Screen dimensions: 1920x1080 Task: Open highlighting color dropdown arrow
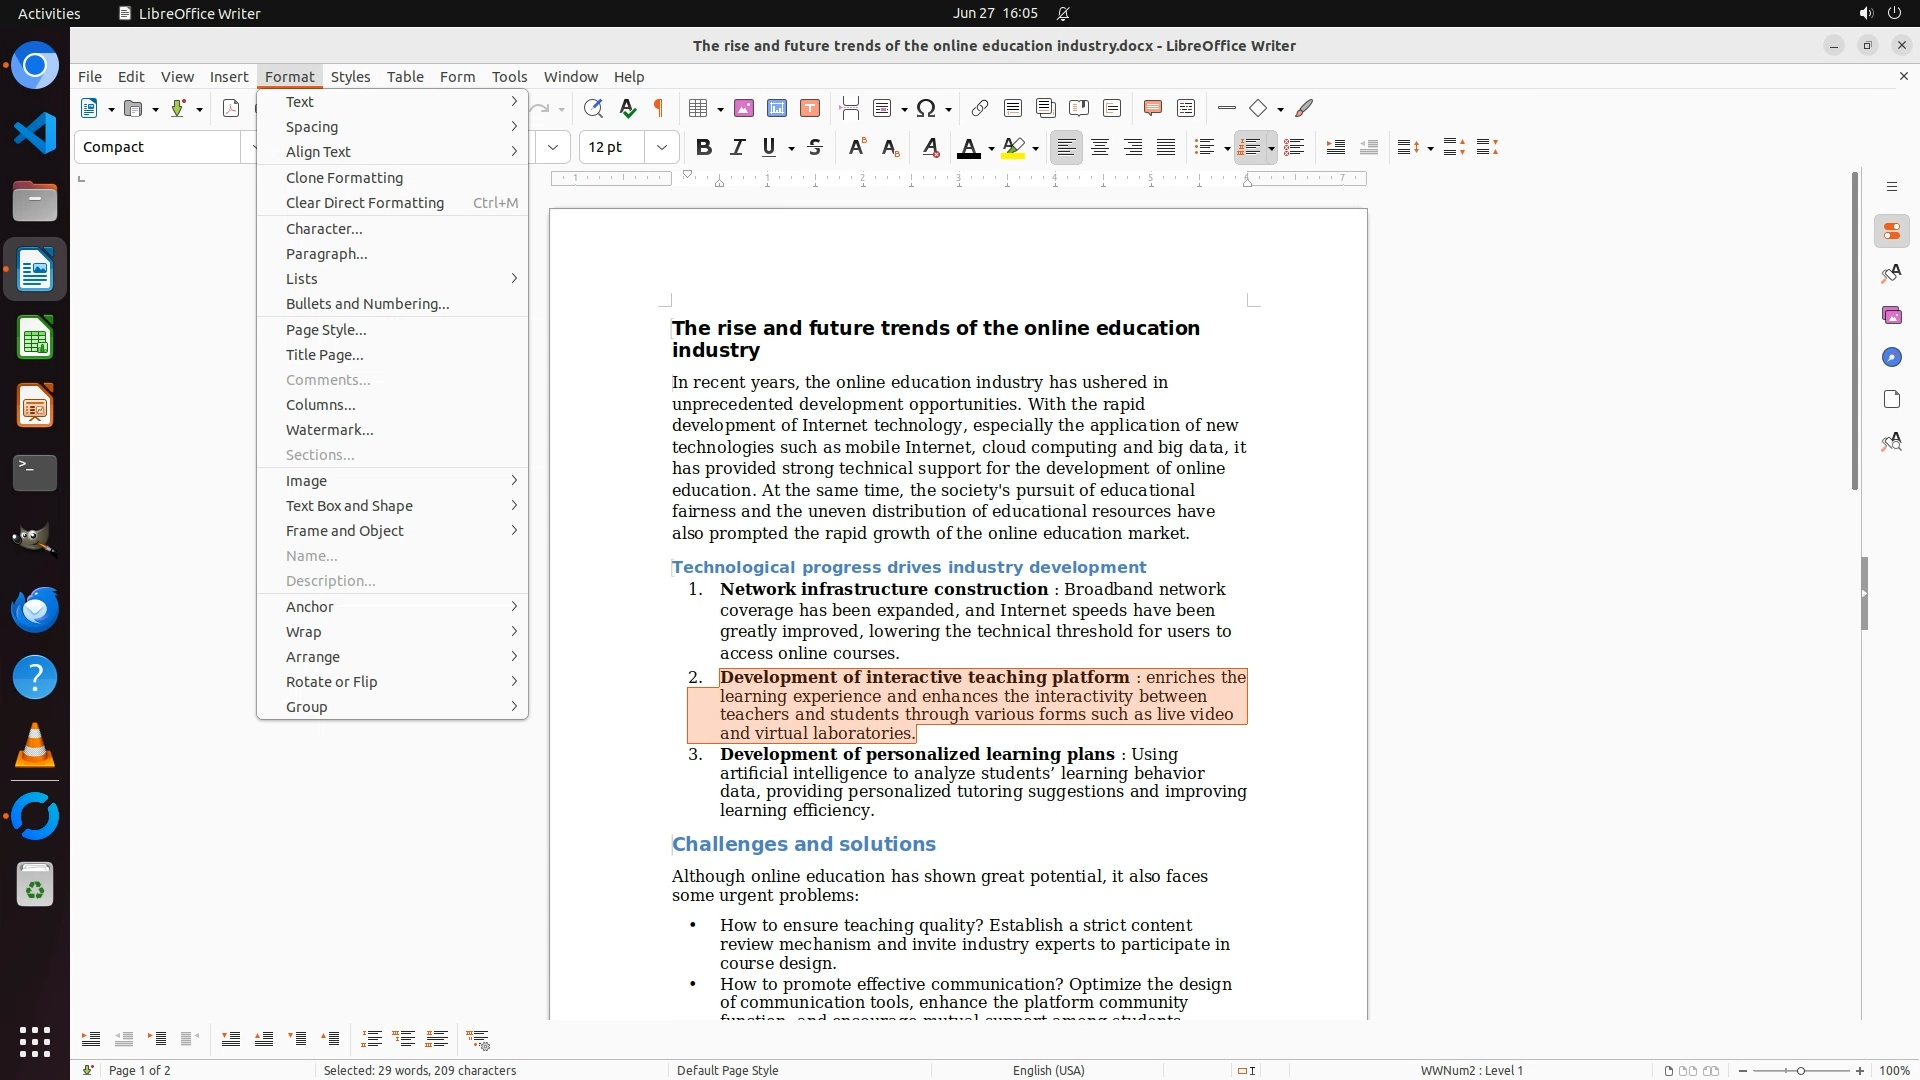pyautogui.click(x=1036, y=148)
